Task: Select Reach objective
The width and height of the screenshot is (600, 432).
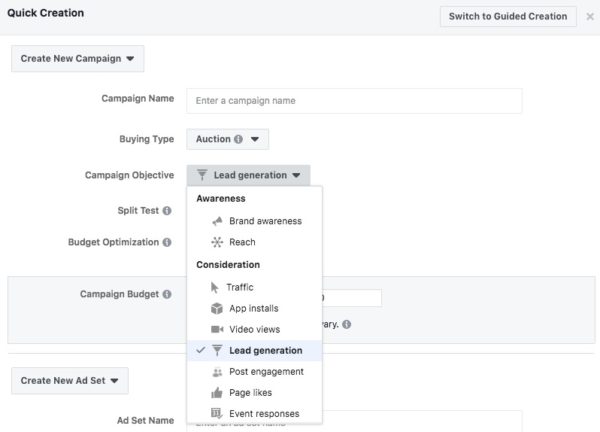Action: coord(254,242)
